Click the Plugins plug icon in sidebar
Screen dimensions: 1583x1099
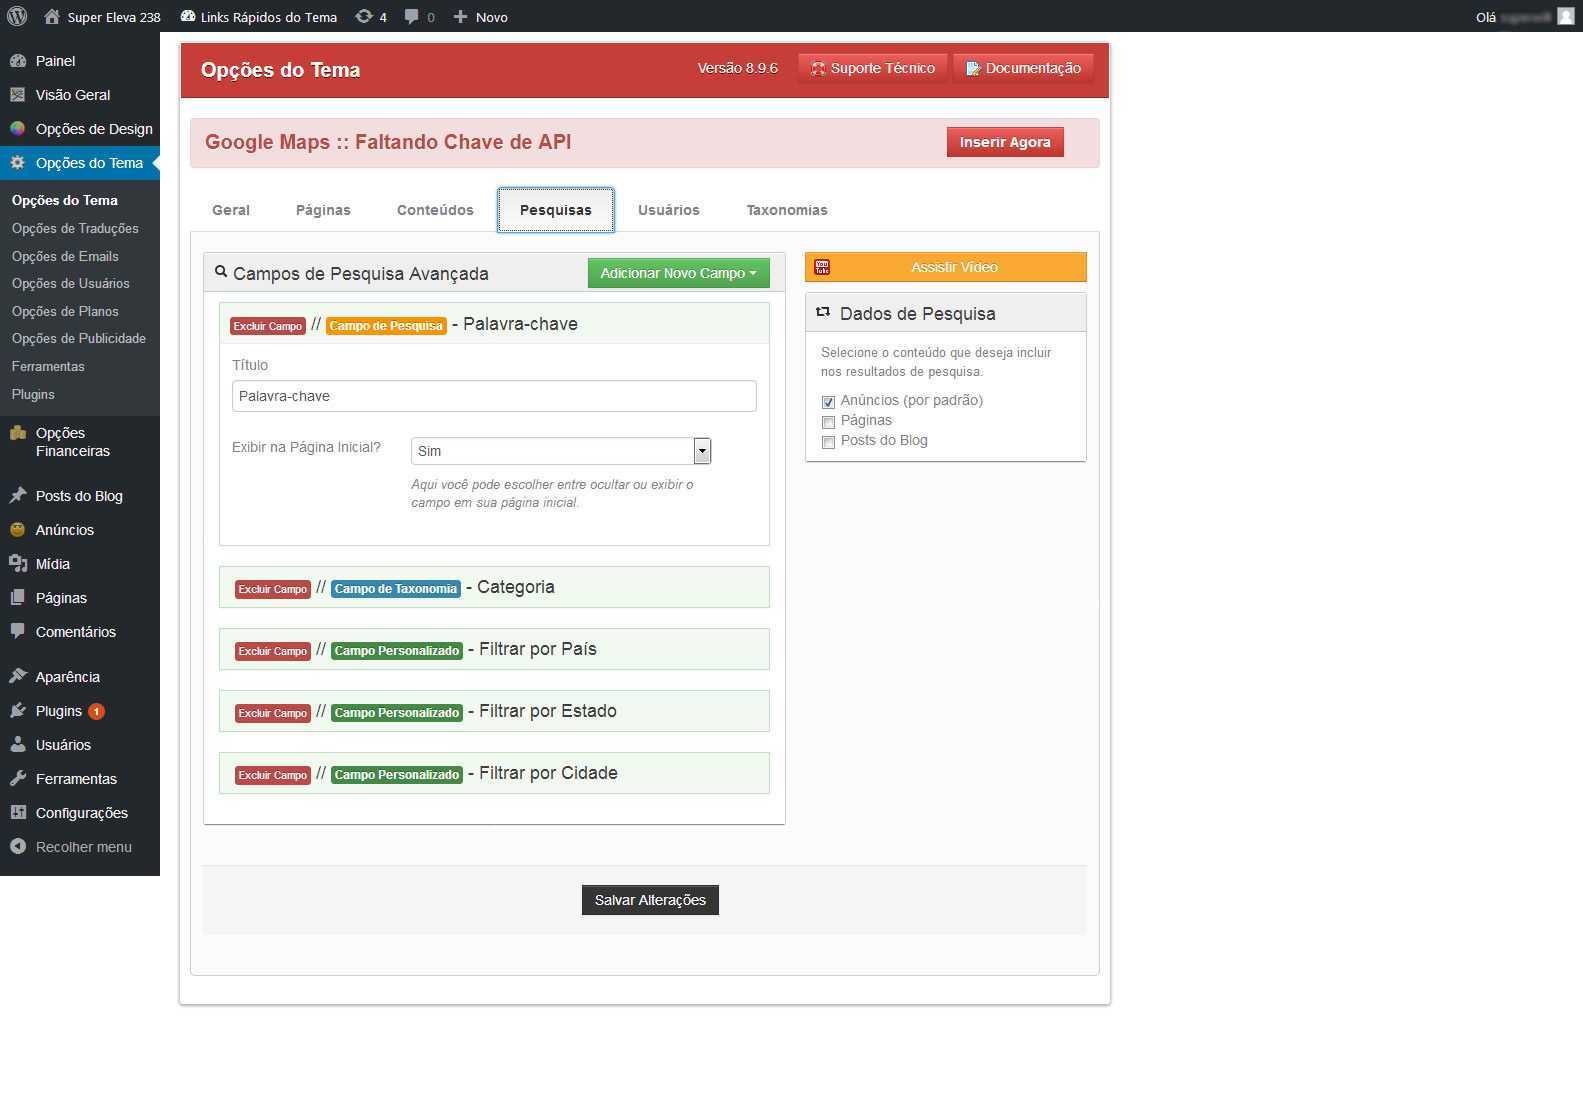[18, 711]
